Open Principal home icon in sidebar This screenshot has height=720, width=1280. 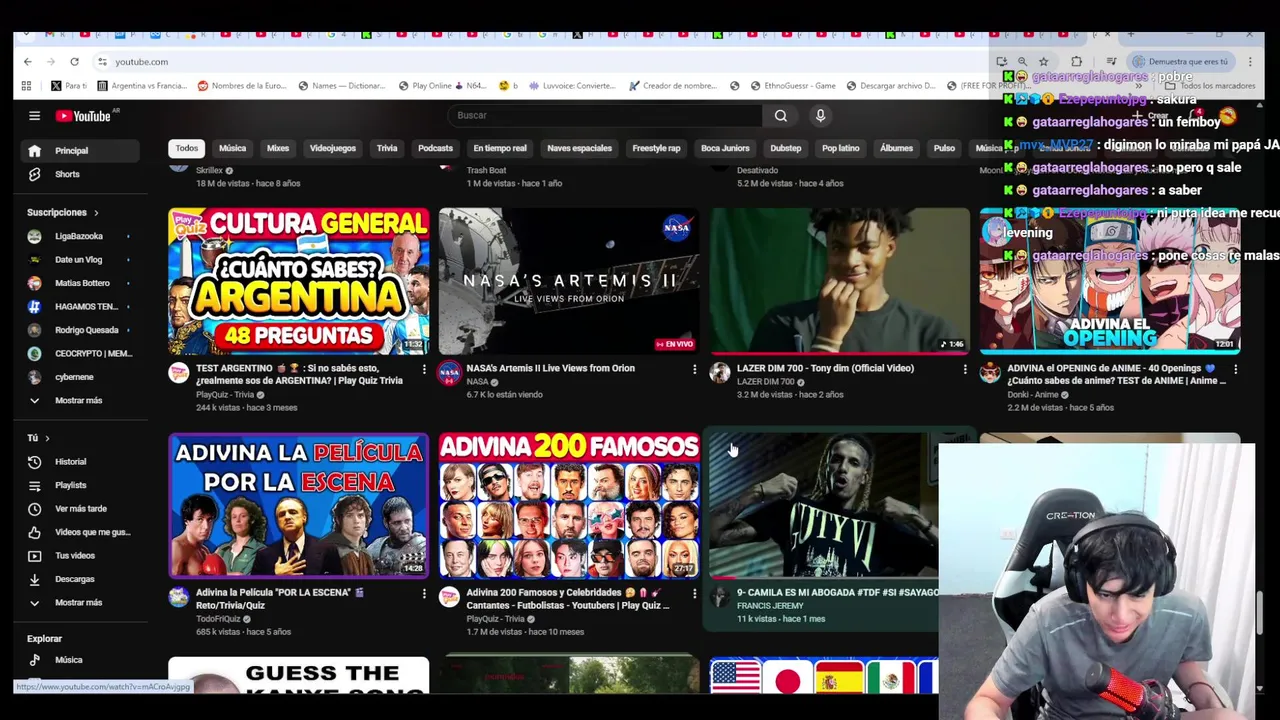click(x=34, y=151)
